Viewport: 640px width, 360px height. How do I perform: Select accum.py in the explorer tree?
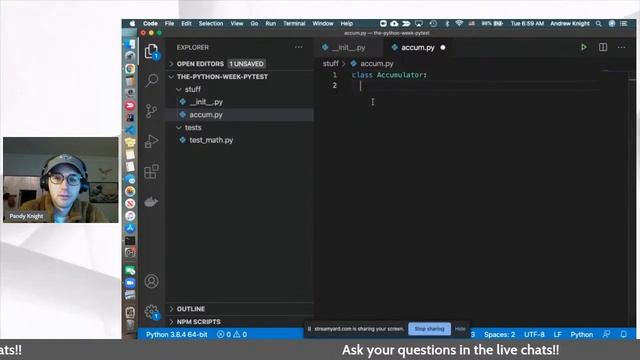[206, 115]
